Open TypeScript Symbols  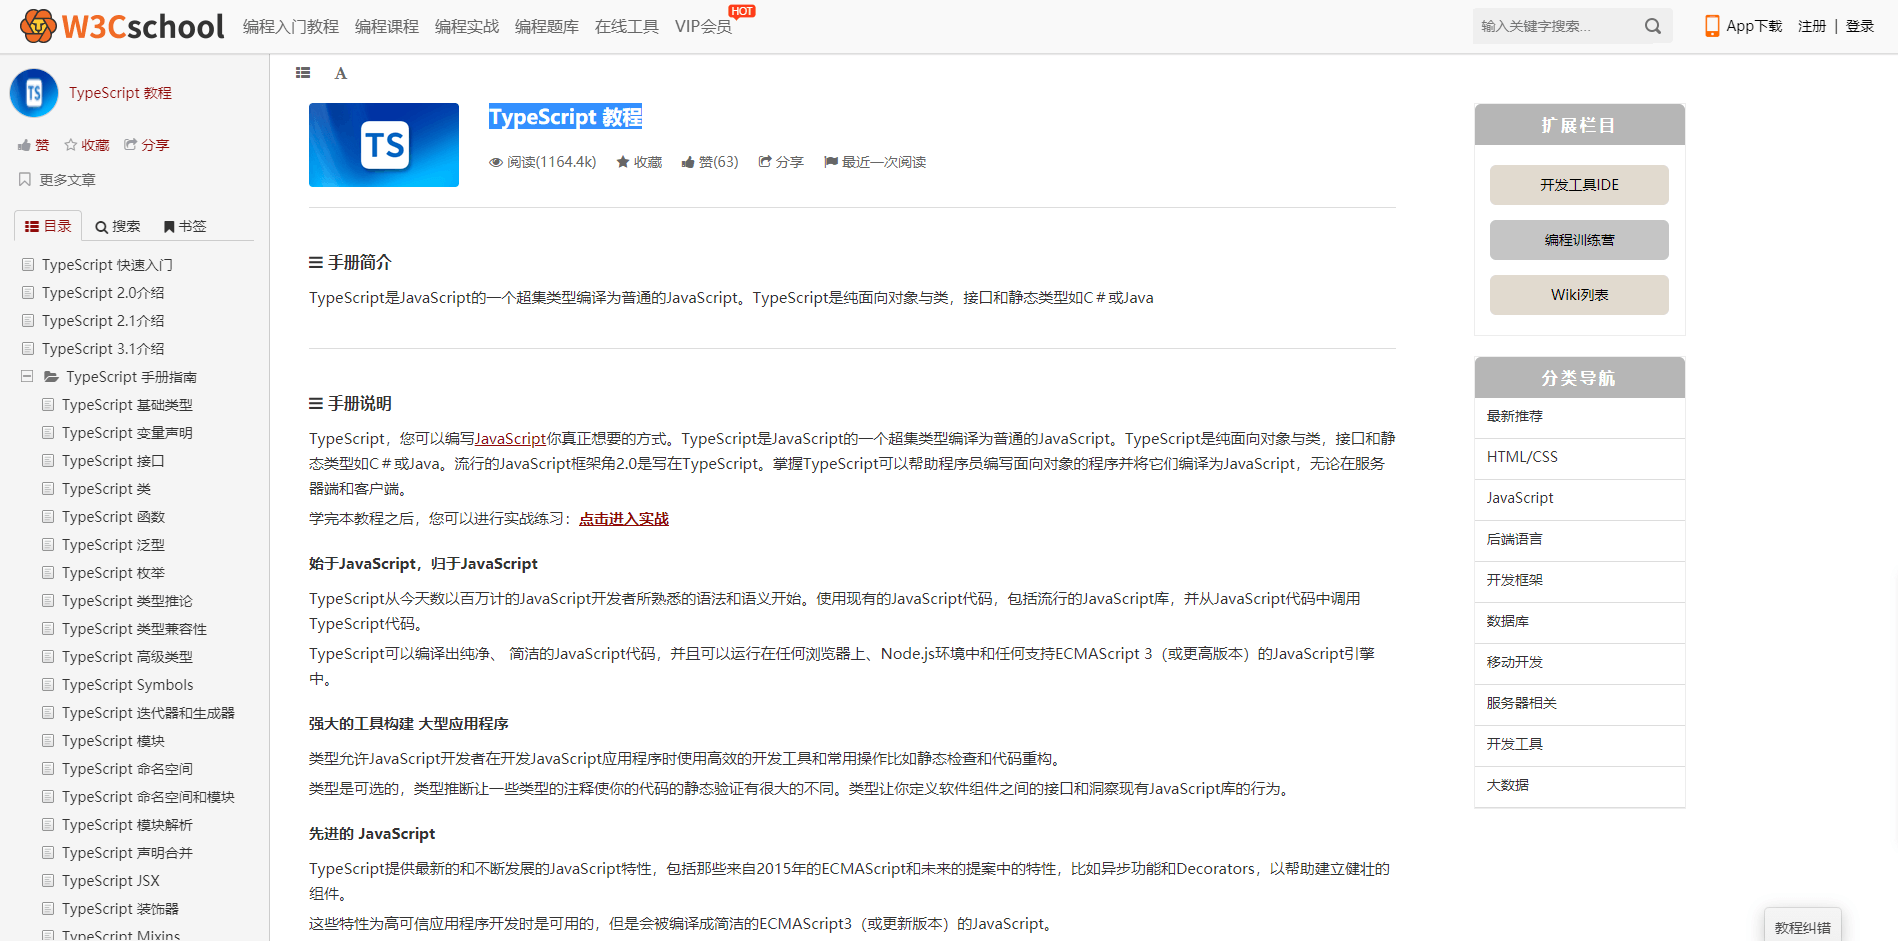128,685
